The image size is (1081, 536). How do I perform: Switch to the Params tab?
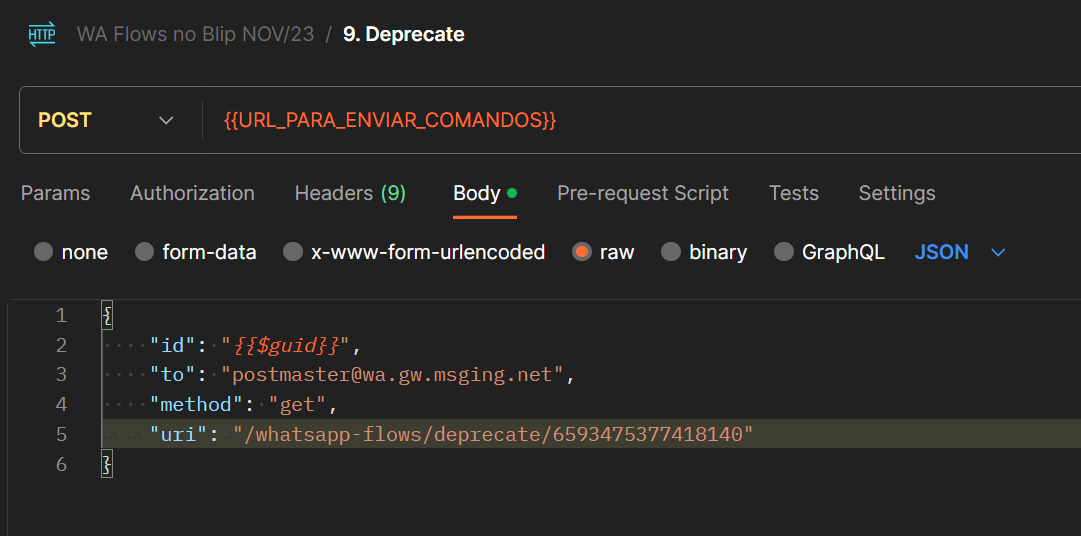pos(56,193)
